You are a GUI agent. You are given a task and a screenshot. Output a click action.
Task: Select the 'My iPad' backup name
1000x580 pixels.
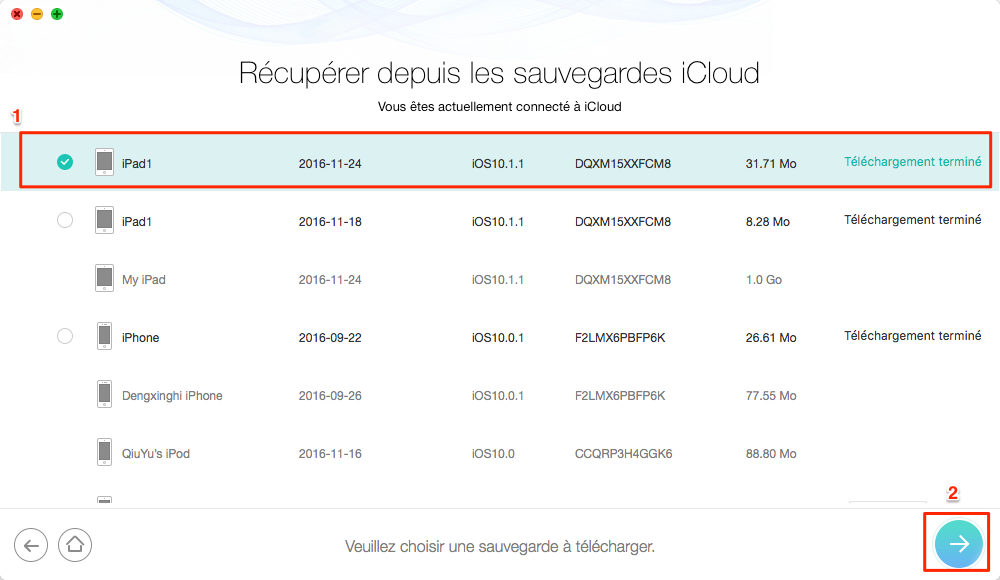coord(143,279)
